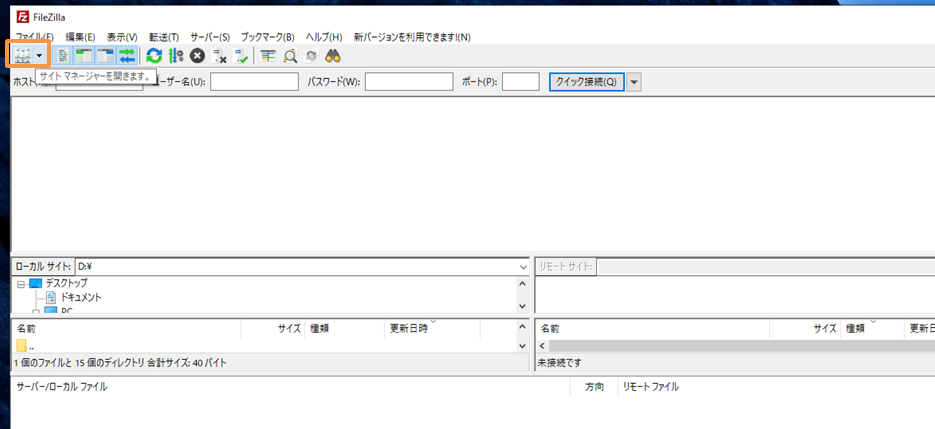The width and height of the screenshot is (935, 429).
Task: Click the 未接続です status text
Action: [559, 363]
